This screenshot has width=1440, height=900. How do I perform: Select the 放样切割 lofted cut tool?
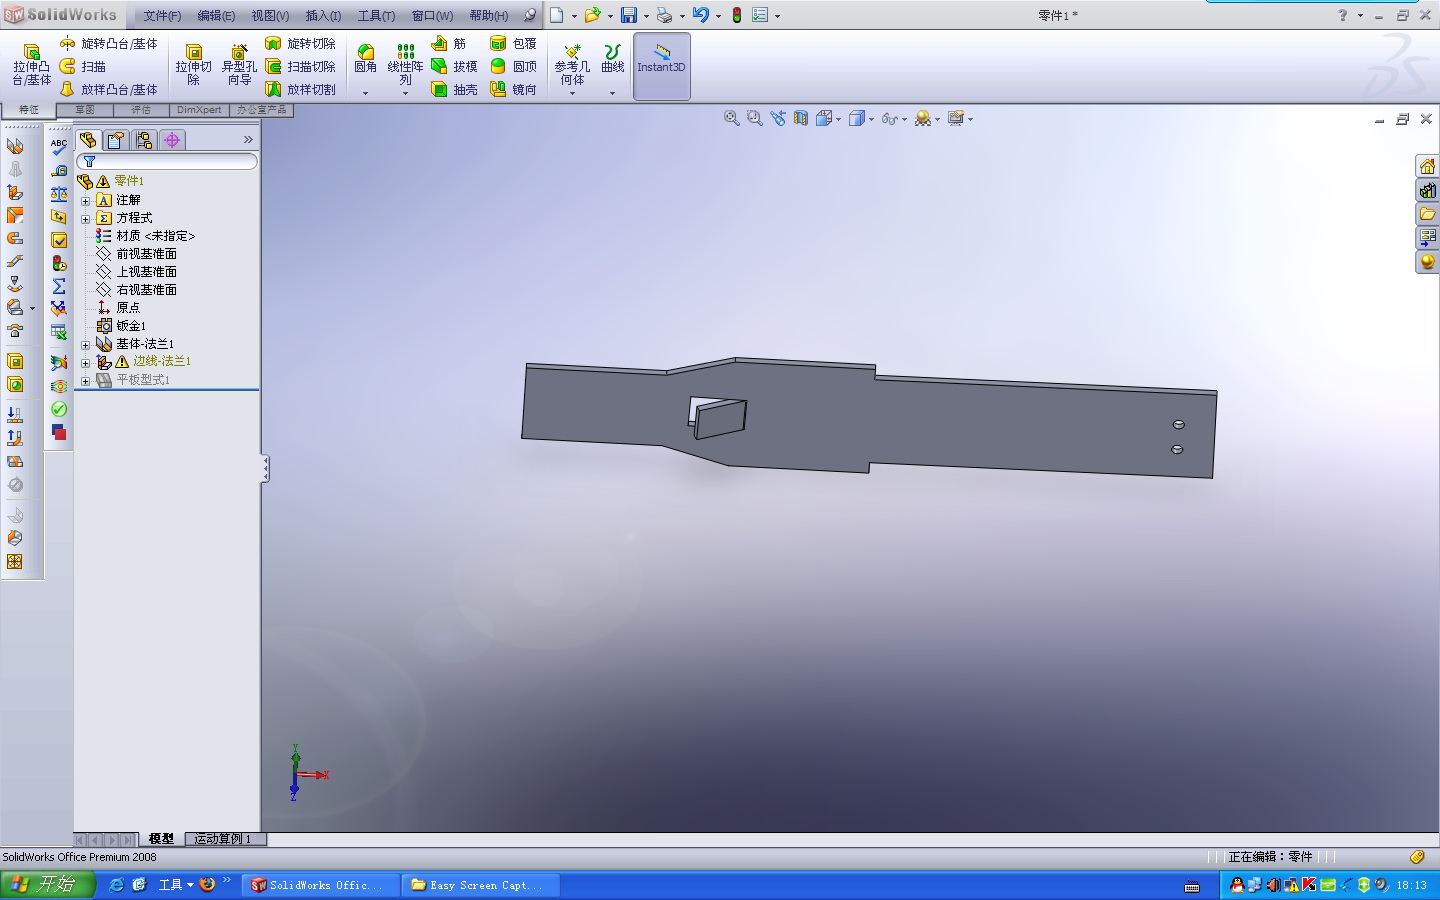tap(300, 89)
